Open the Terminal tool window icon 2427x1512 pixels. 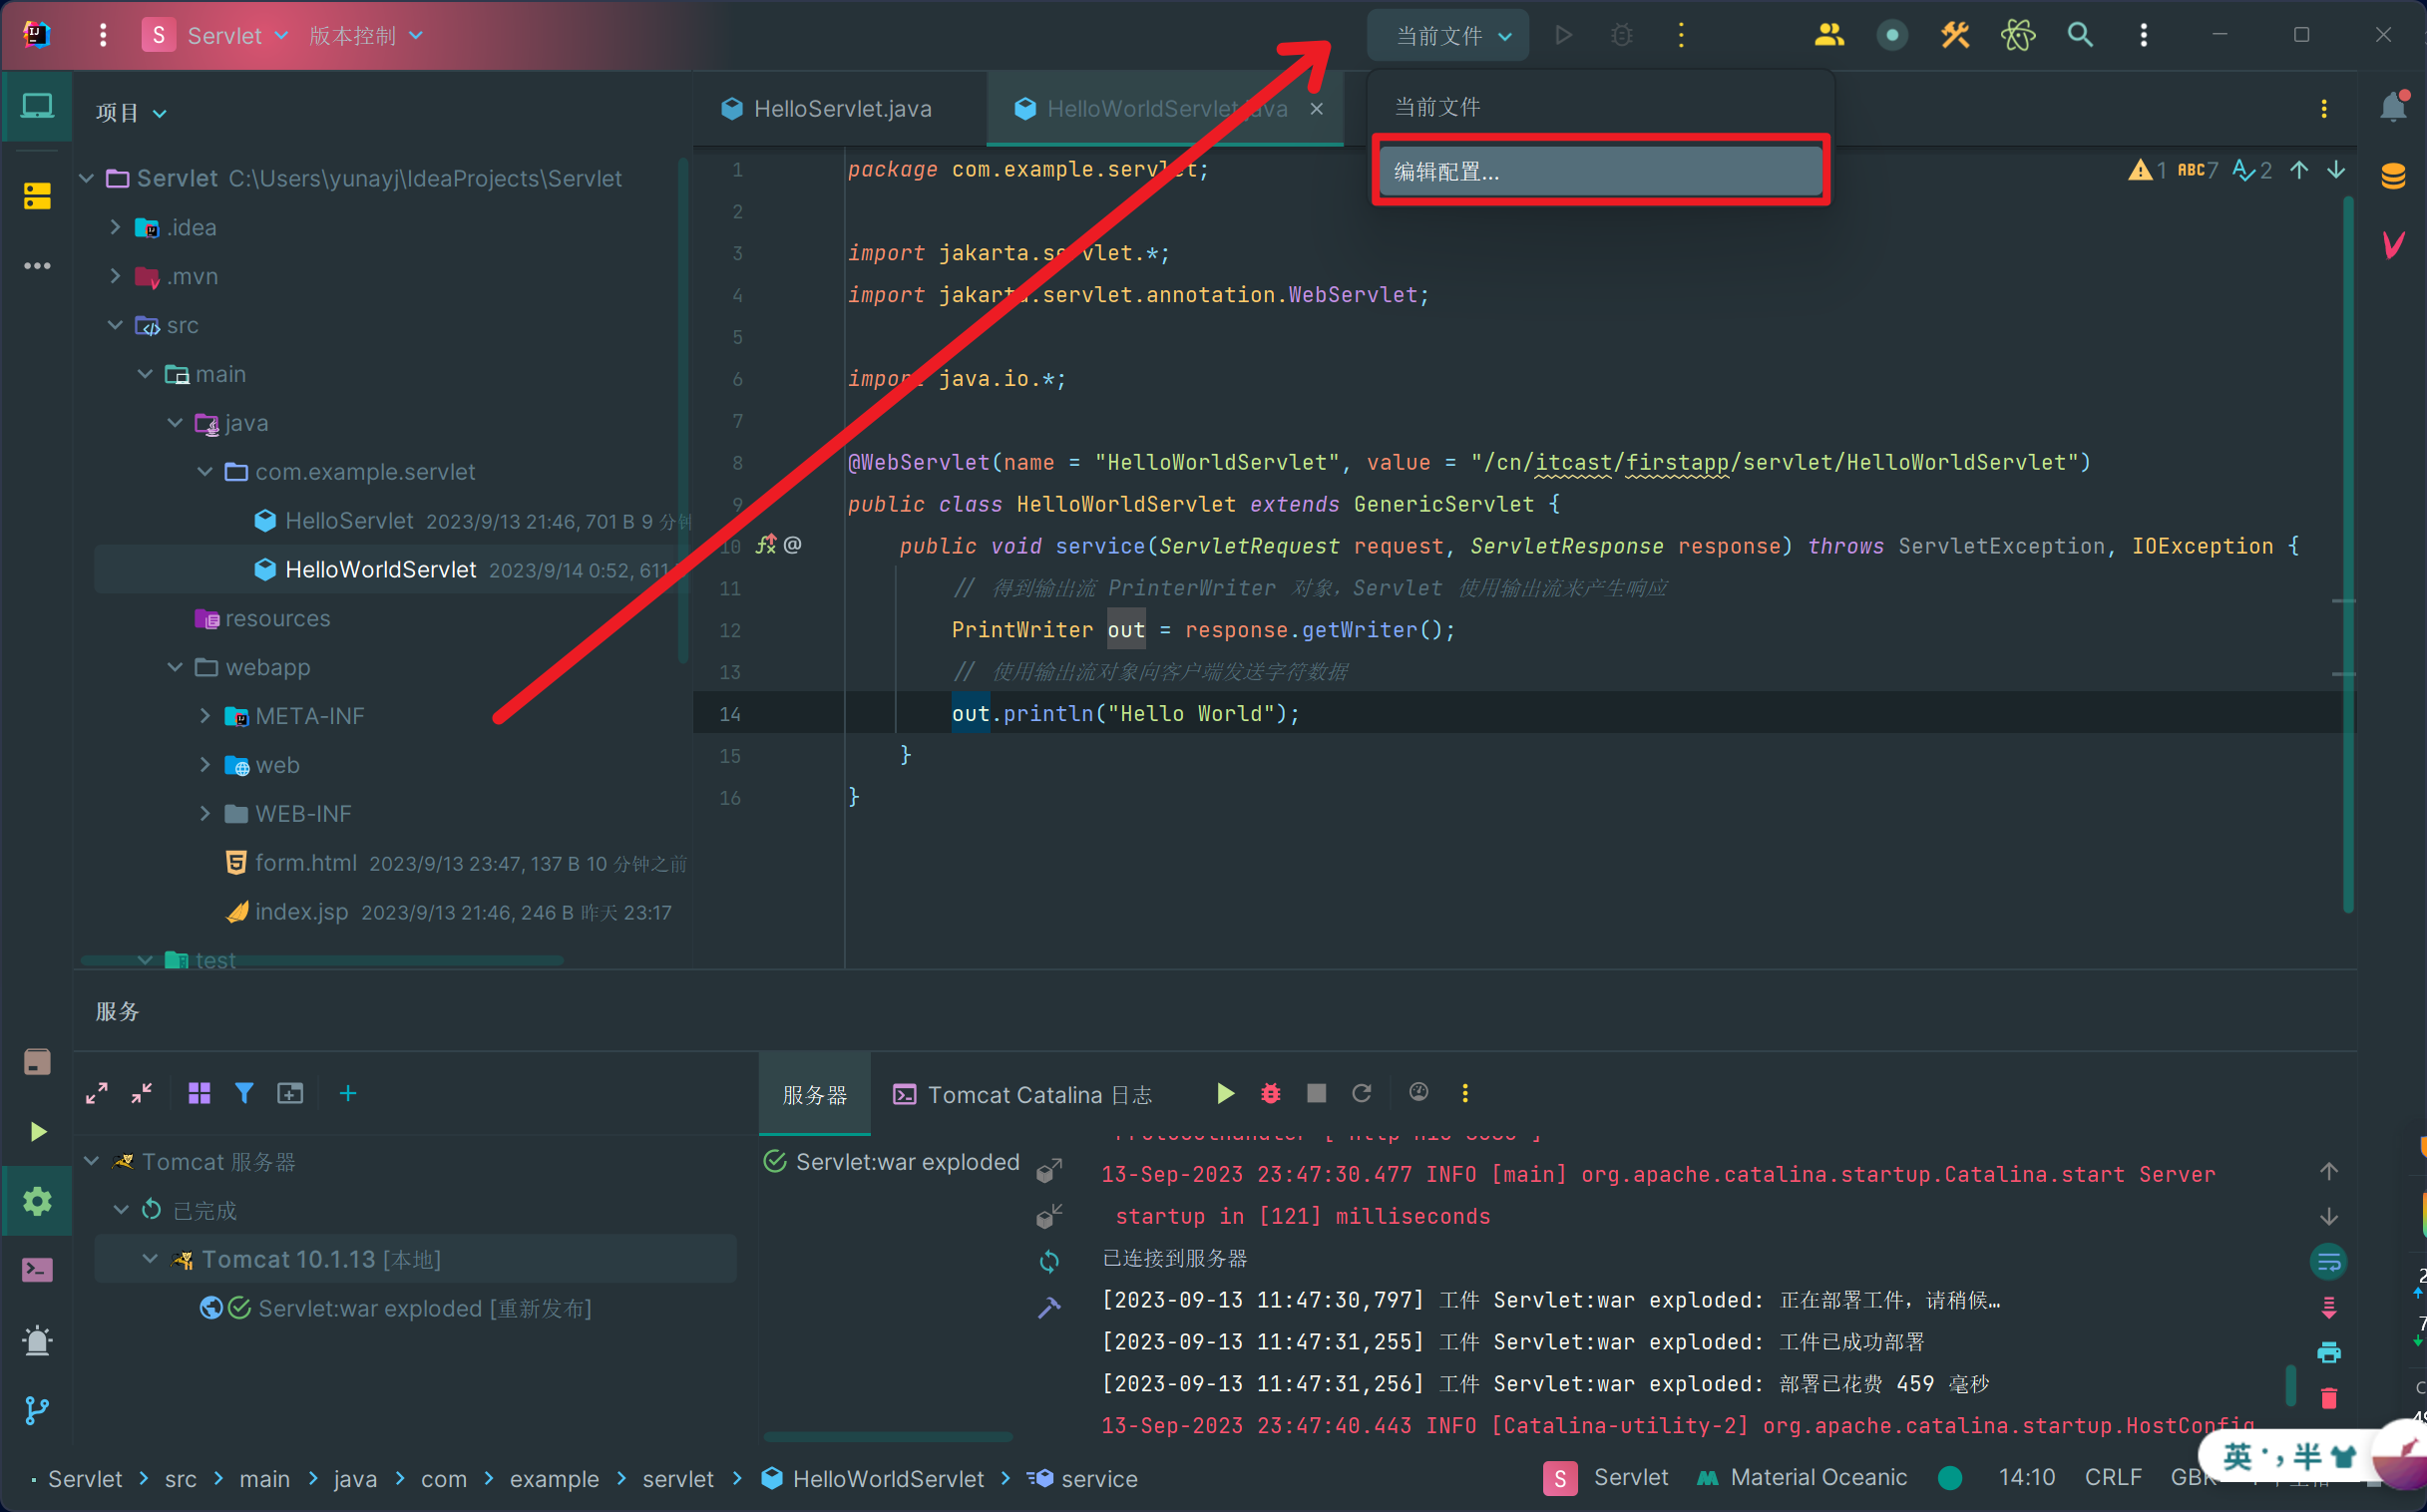click(37, 1269)
